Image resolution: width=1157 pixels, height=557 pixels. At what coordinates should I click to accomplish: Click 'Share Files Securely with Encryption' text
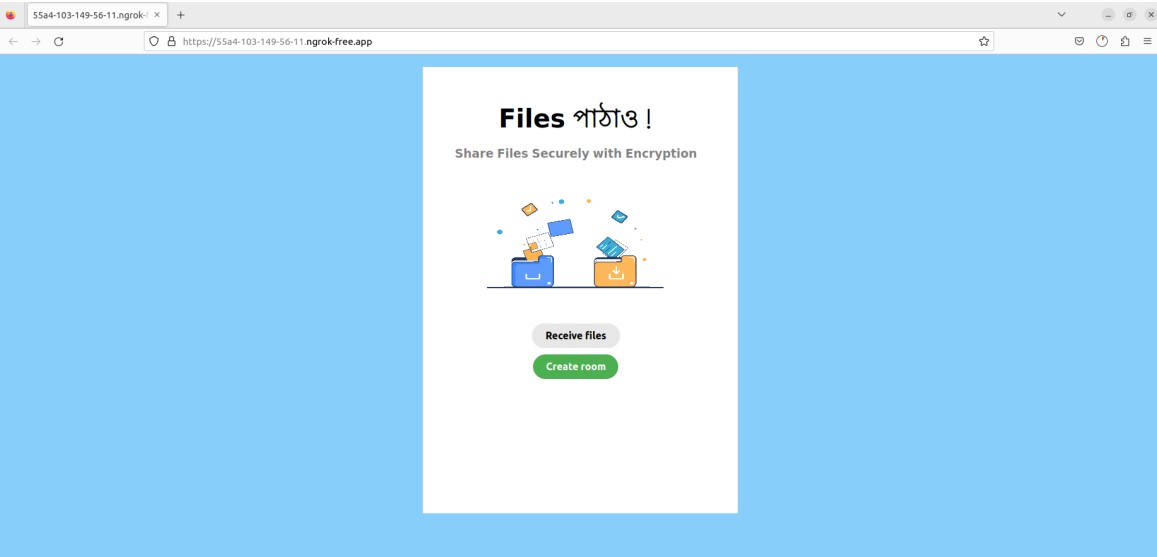576,153
